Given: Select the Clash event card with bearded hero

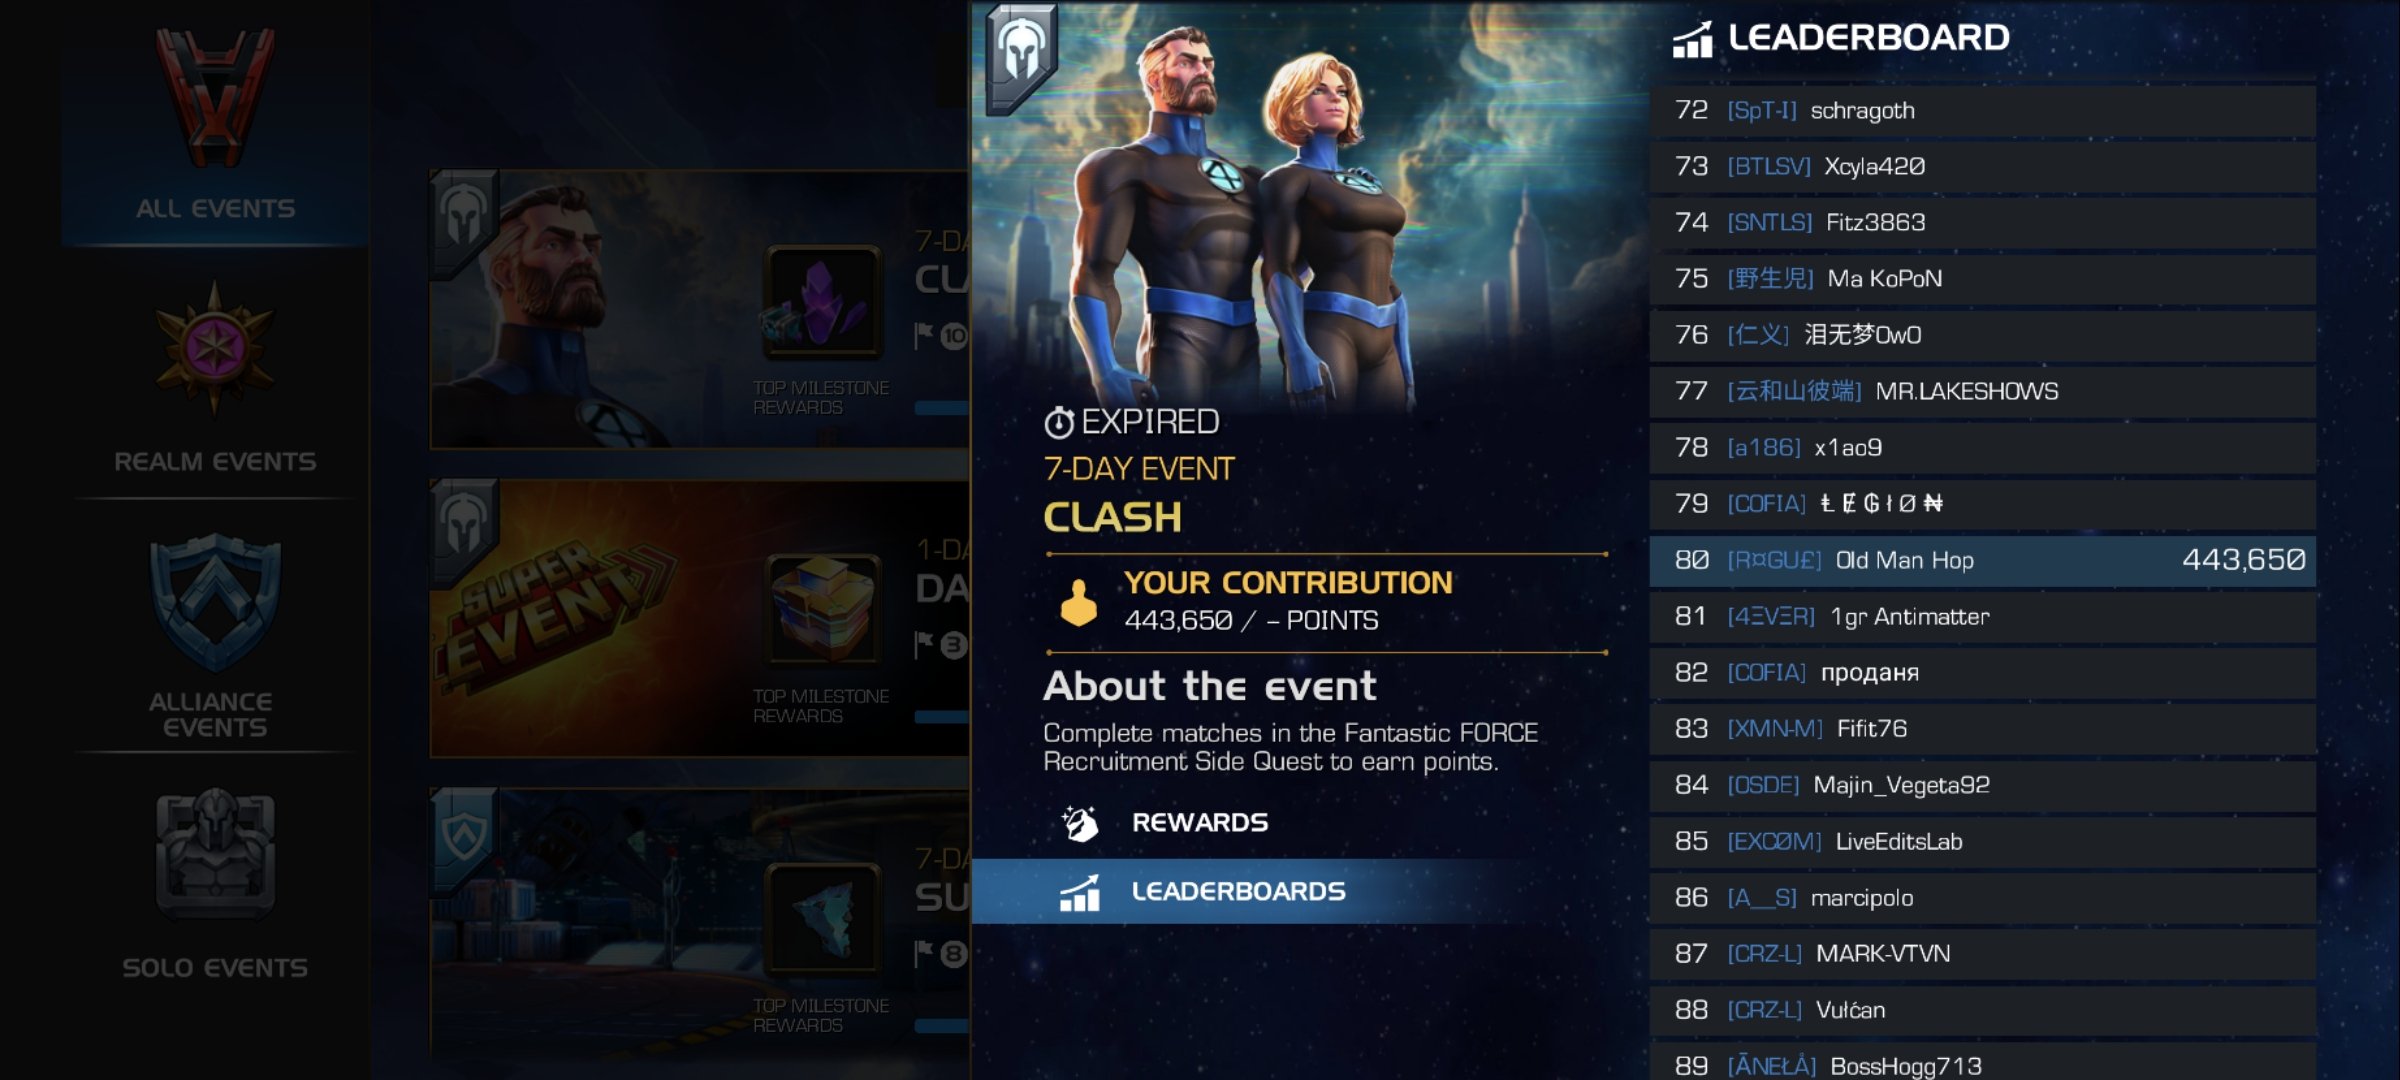Looking at the screenshot, I should (x=700, y=309).
